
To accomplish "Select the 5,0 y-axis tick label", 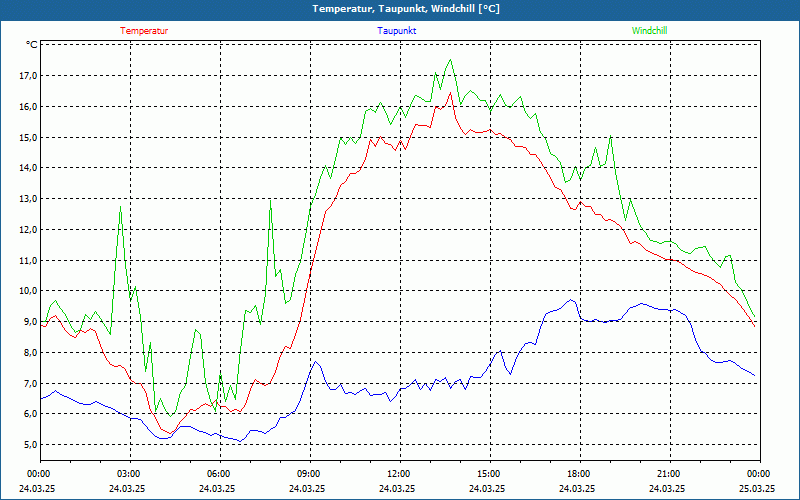I will 29,445.
